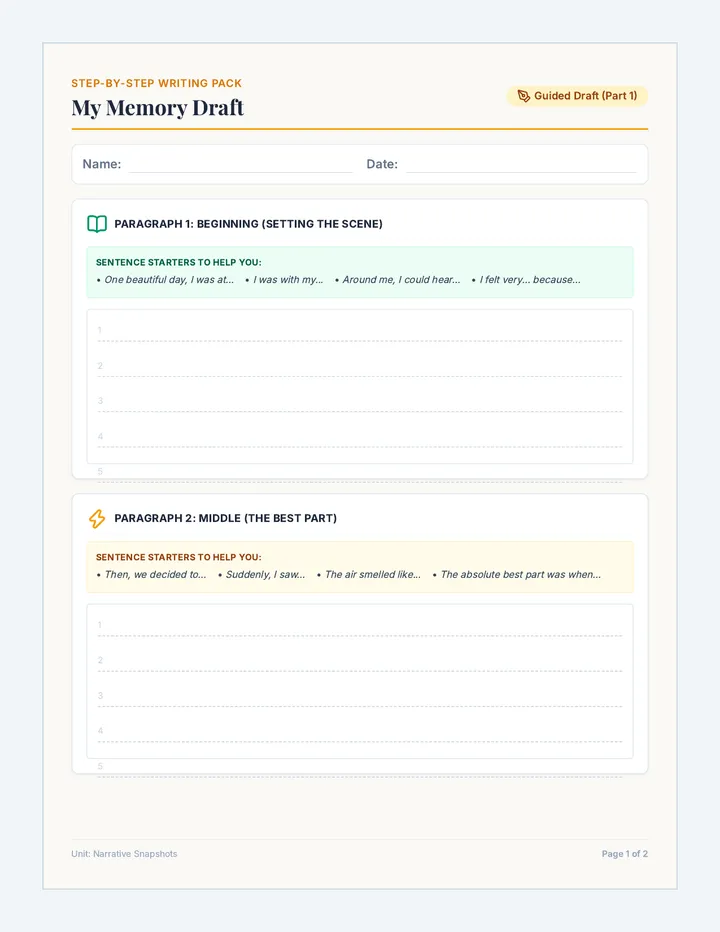Click the Guided Draft (Part 1) badge
Screen dimensions: 720x932
pos(577,96)
